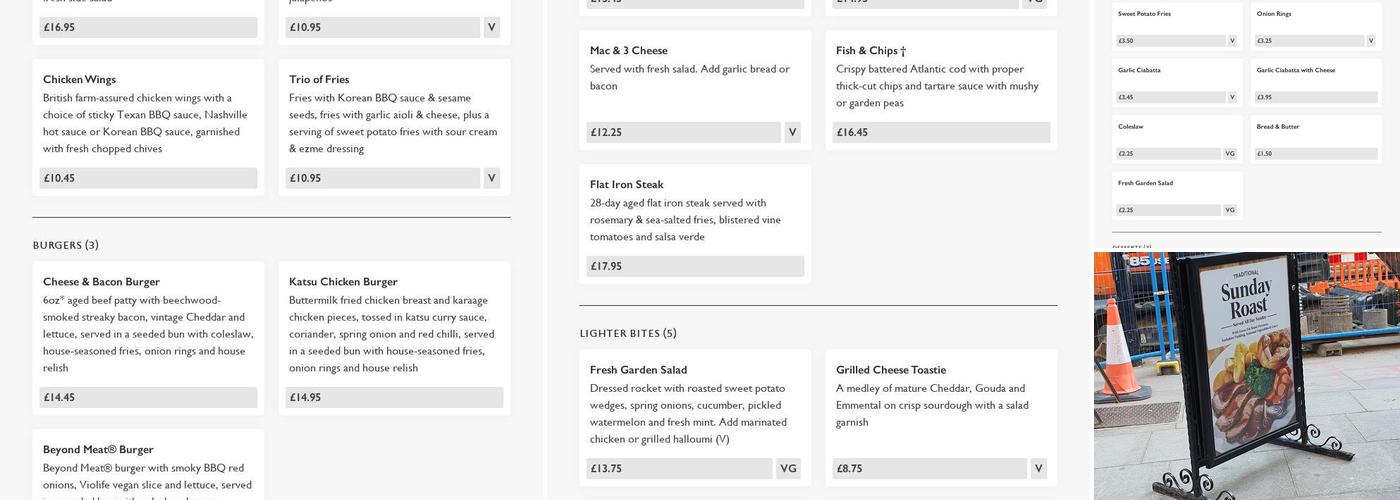Select the Beyond Meat® Burger title
The image size is (1400, 500).
coord(98,449)
